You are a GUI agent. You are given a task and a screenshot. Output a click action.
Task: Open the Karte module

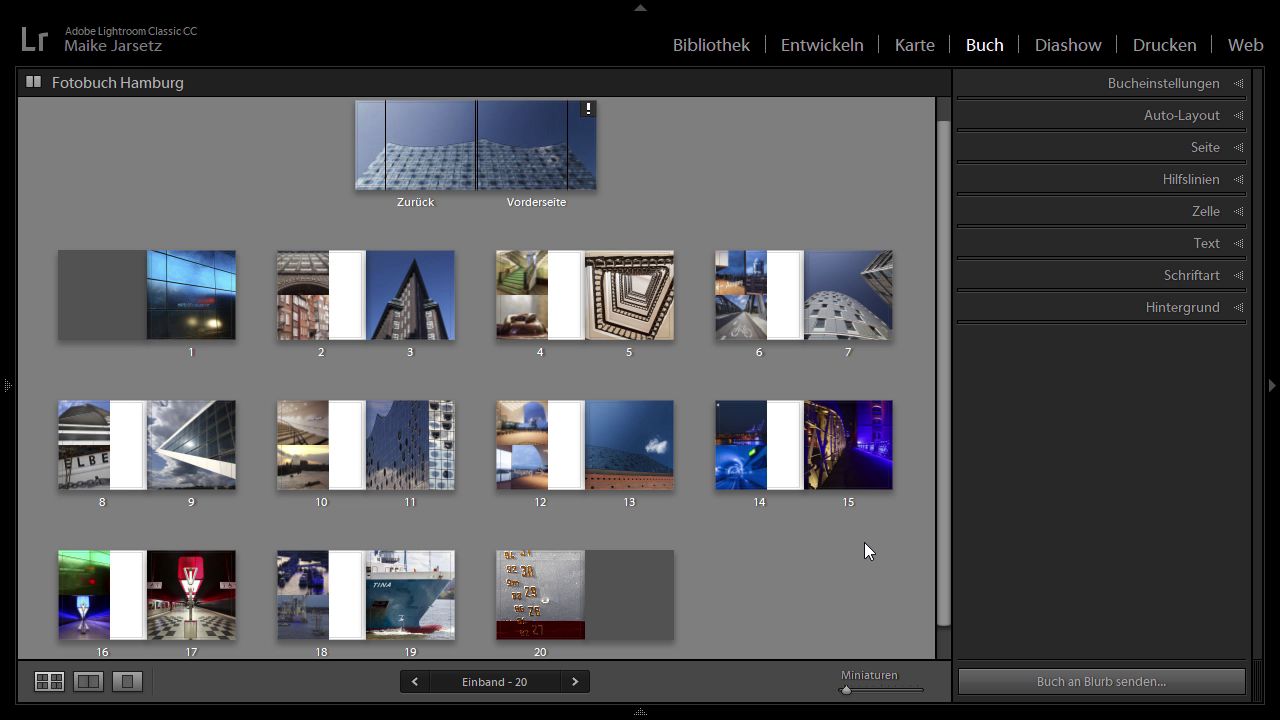[x=915, y=45]
